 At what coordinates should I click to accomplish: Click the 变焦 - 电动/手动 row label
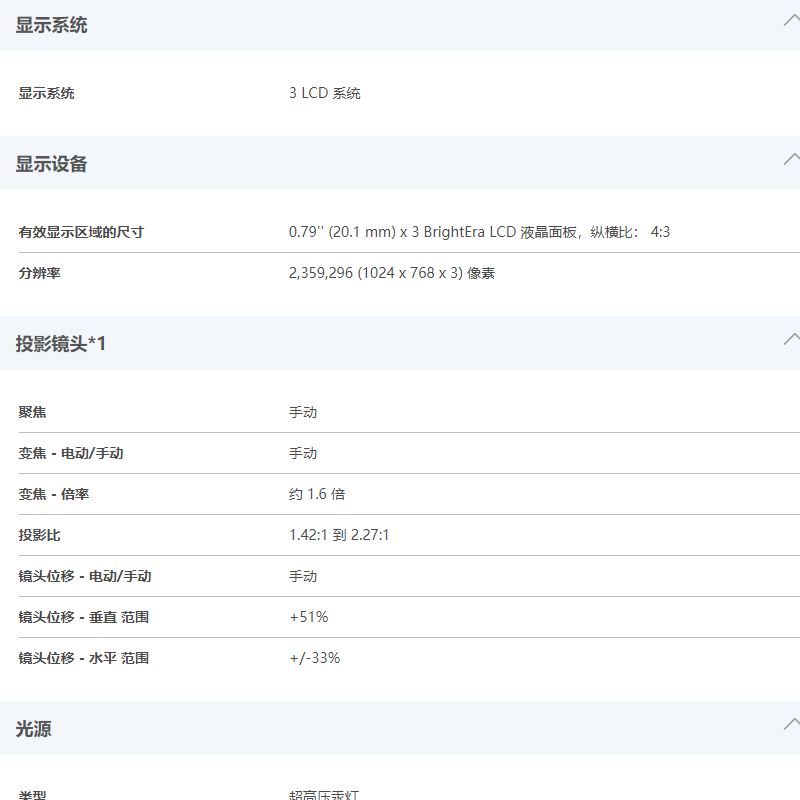tap(71, 453)
